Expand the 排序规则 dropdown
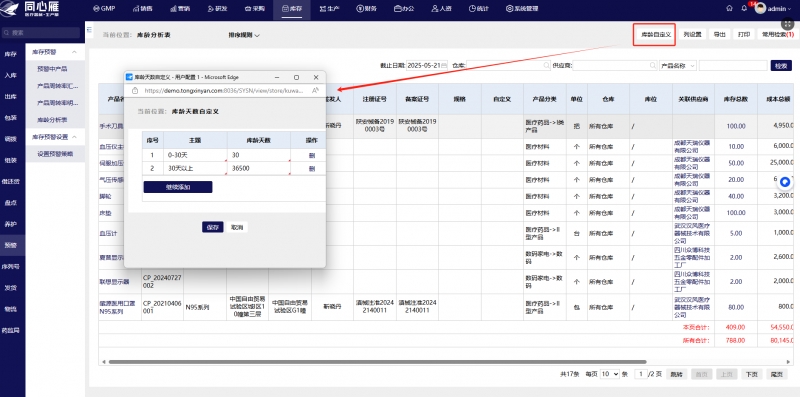Viewport: 800px width, 397px height. [x=244, y=35]
